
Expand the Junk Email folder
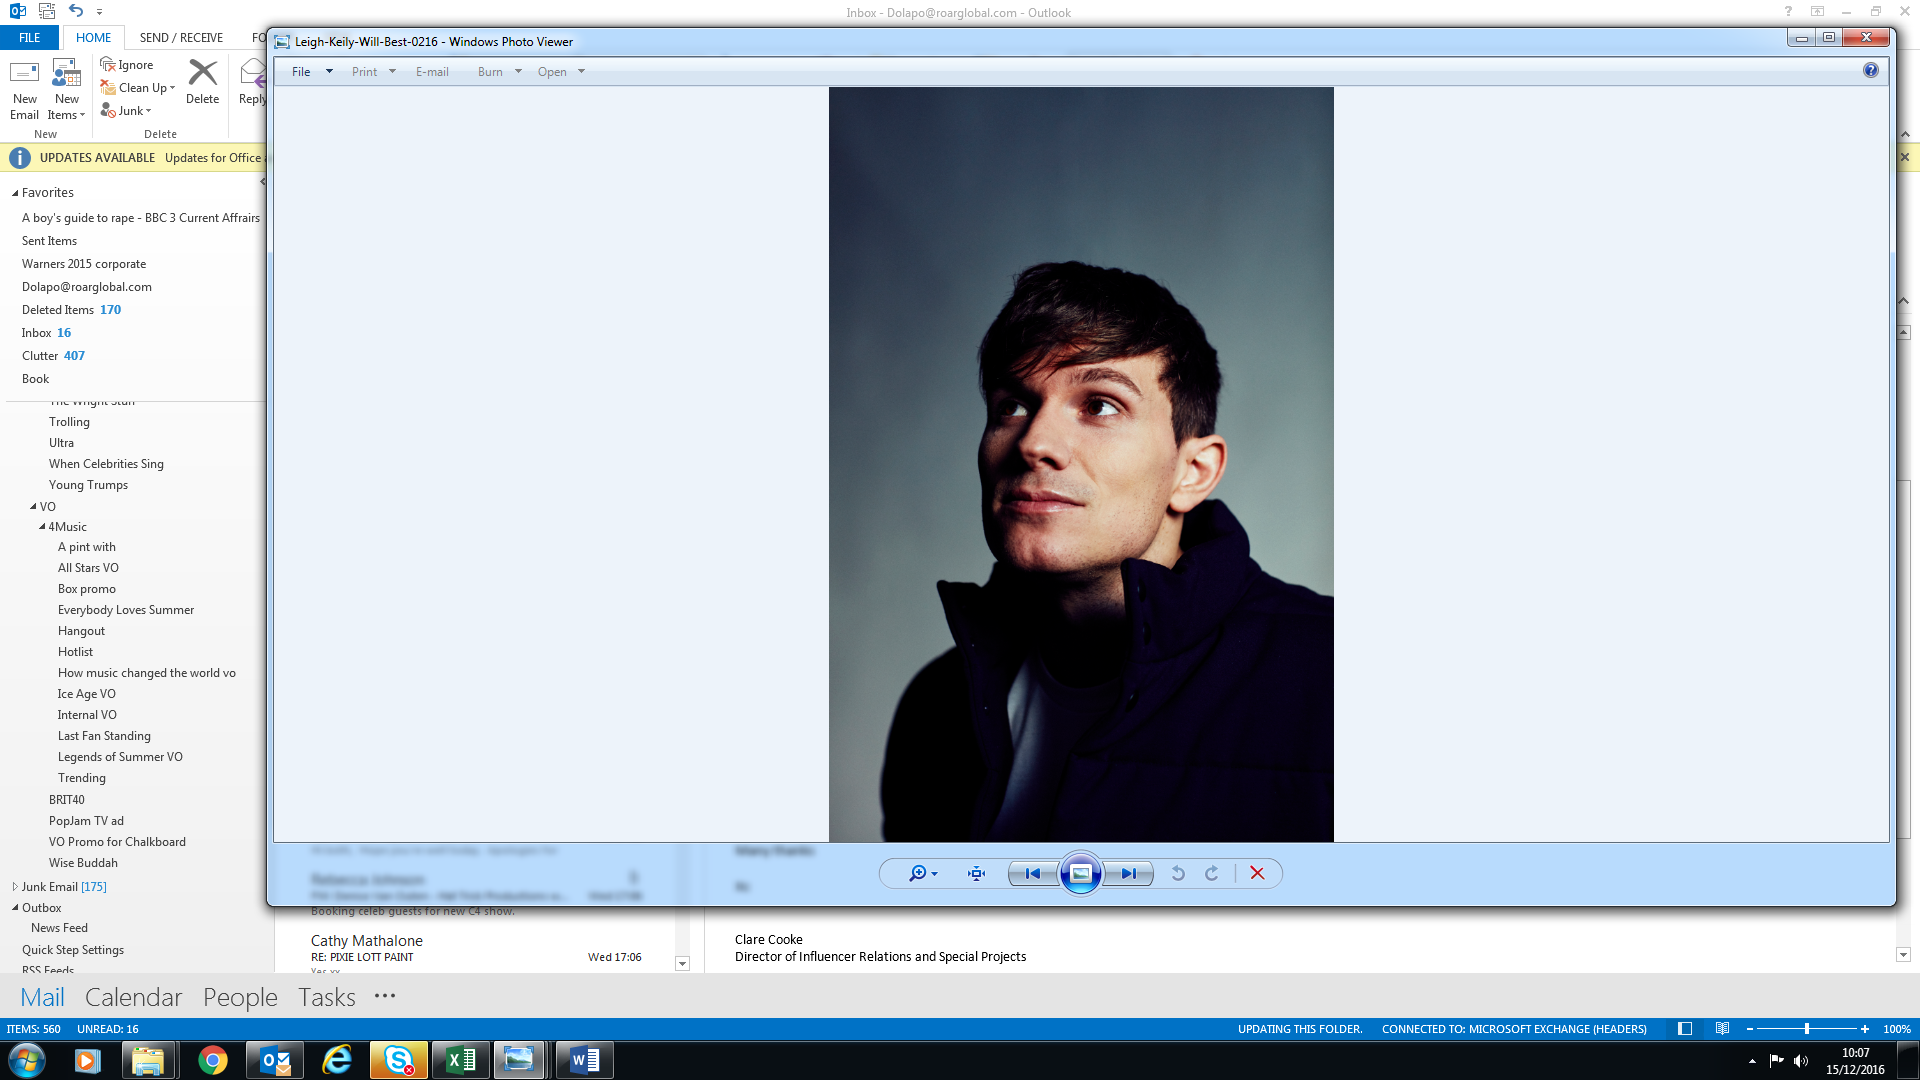click(x=15, y=887)
